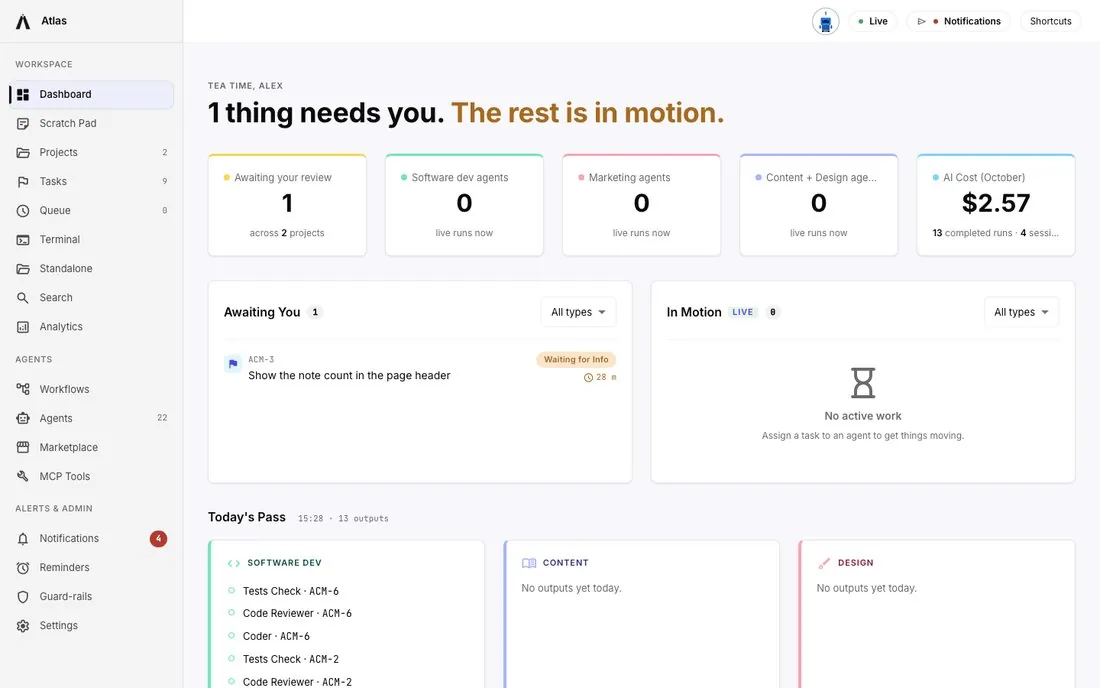Click the Agents robot icon in sidebar
The width and height of the screenshot is (1100, 688).
pos(23,419)
